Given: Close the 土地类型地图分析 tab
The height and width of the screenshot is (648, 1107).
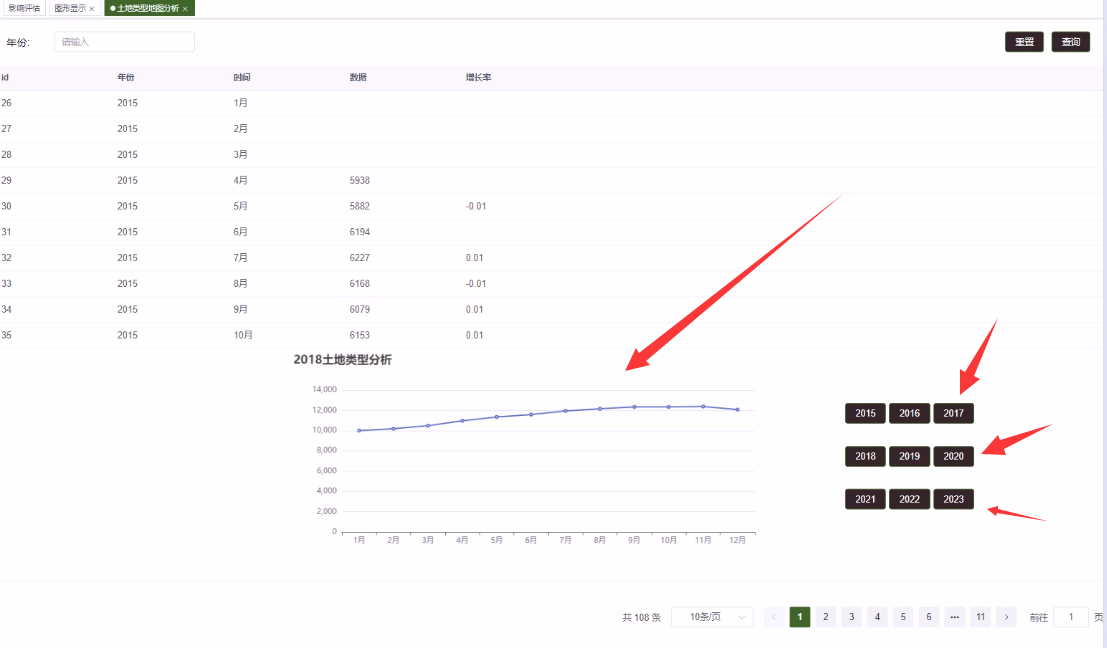Looking at the screenshot, I should click(185, 8).
